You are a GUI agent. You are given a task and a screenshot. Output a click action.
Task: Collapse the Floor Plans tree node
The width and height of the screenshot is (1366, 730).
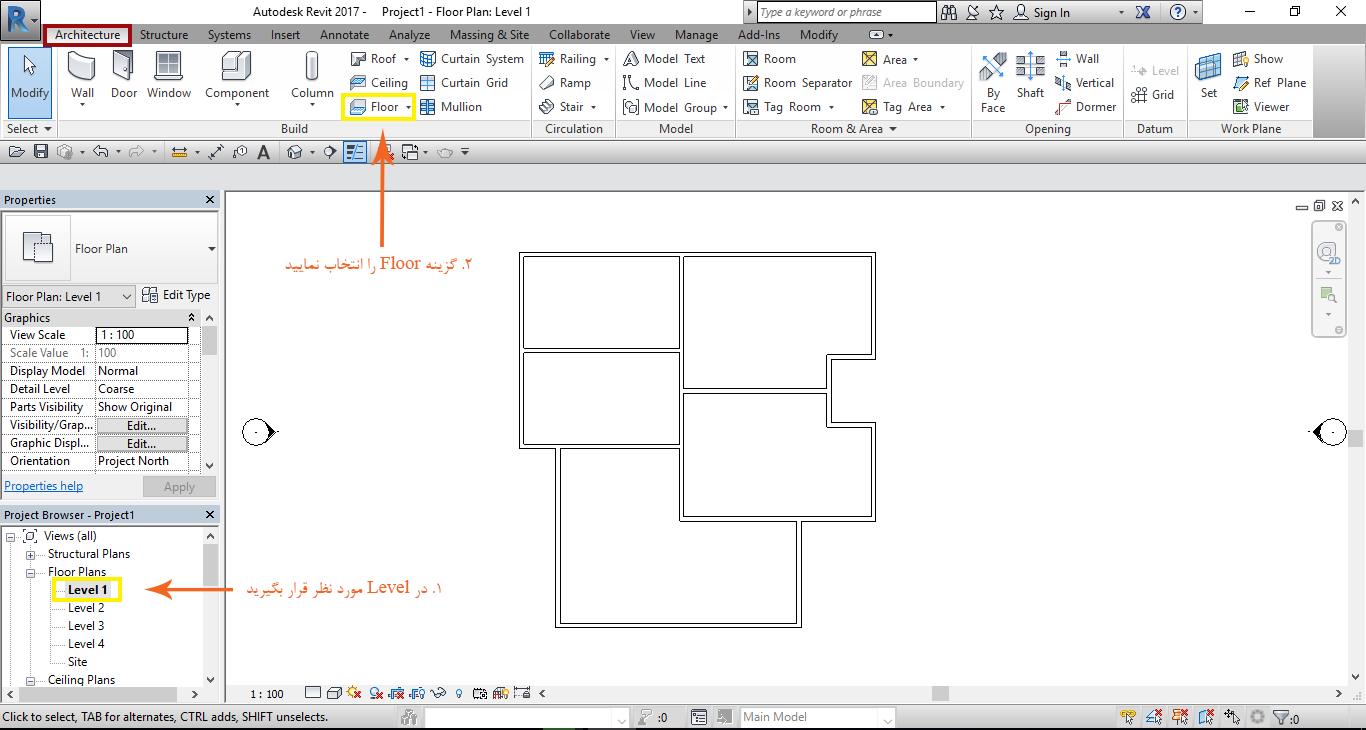point(31,573)
